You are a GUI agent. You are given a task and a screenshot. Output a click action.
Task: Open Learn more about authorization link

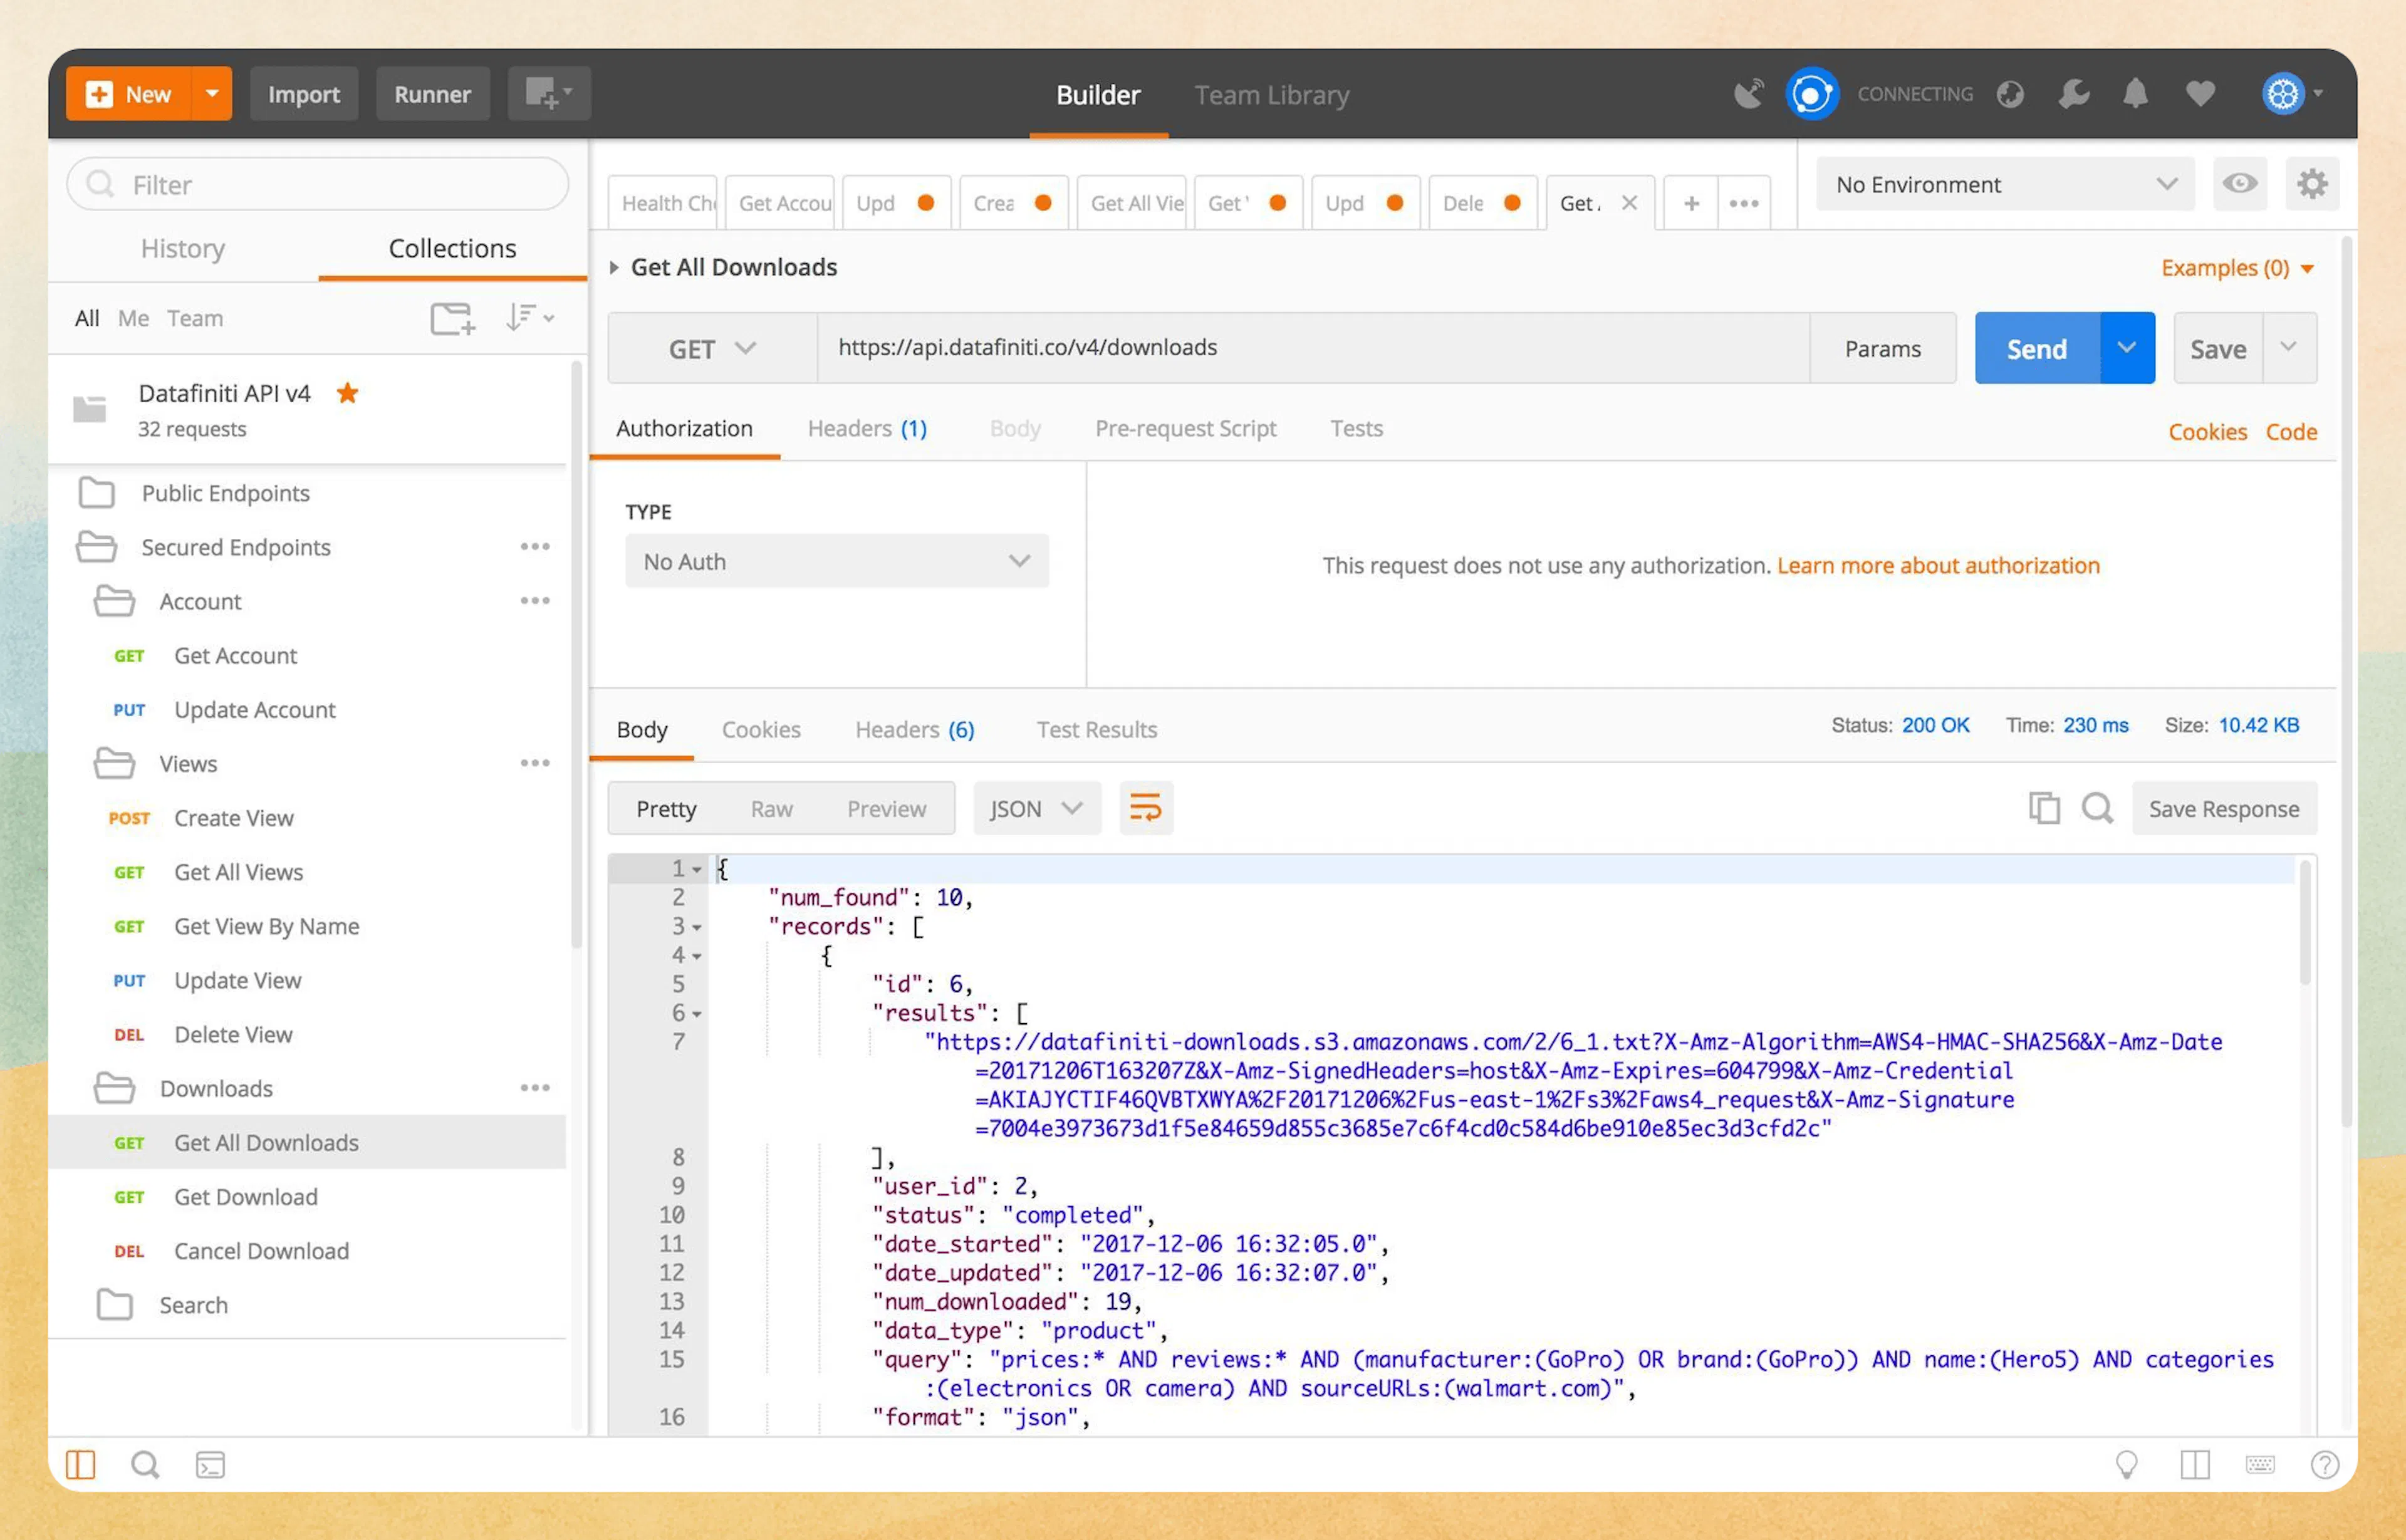click(1938, 565)
